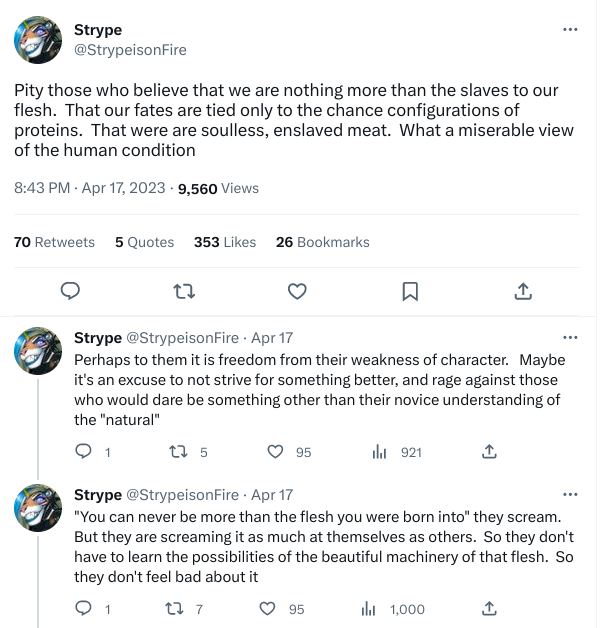The width and height of the screenshot is (602, 628).
Task: Retweet the main tweet
Action: [184, 291]
